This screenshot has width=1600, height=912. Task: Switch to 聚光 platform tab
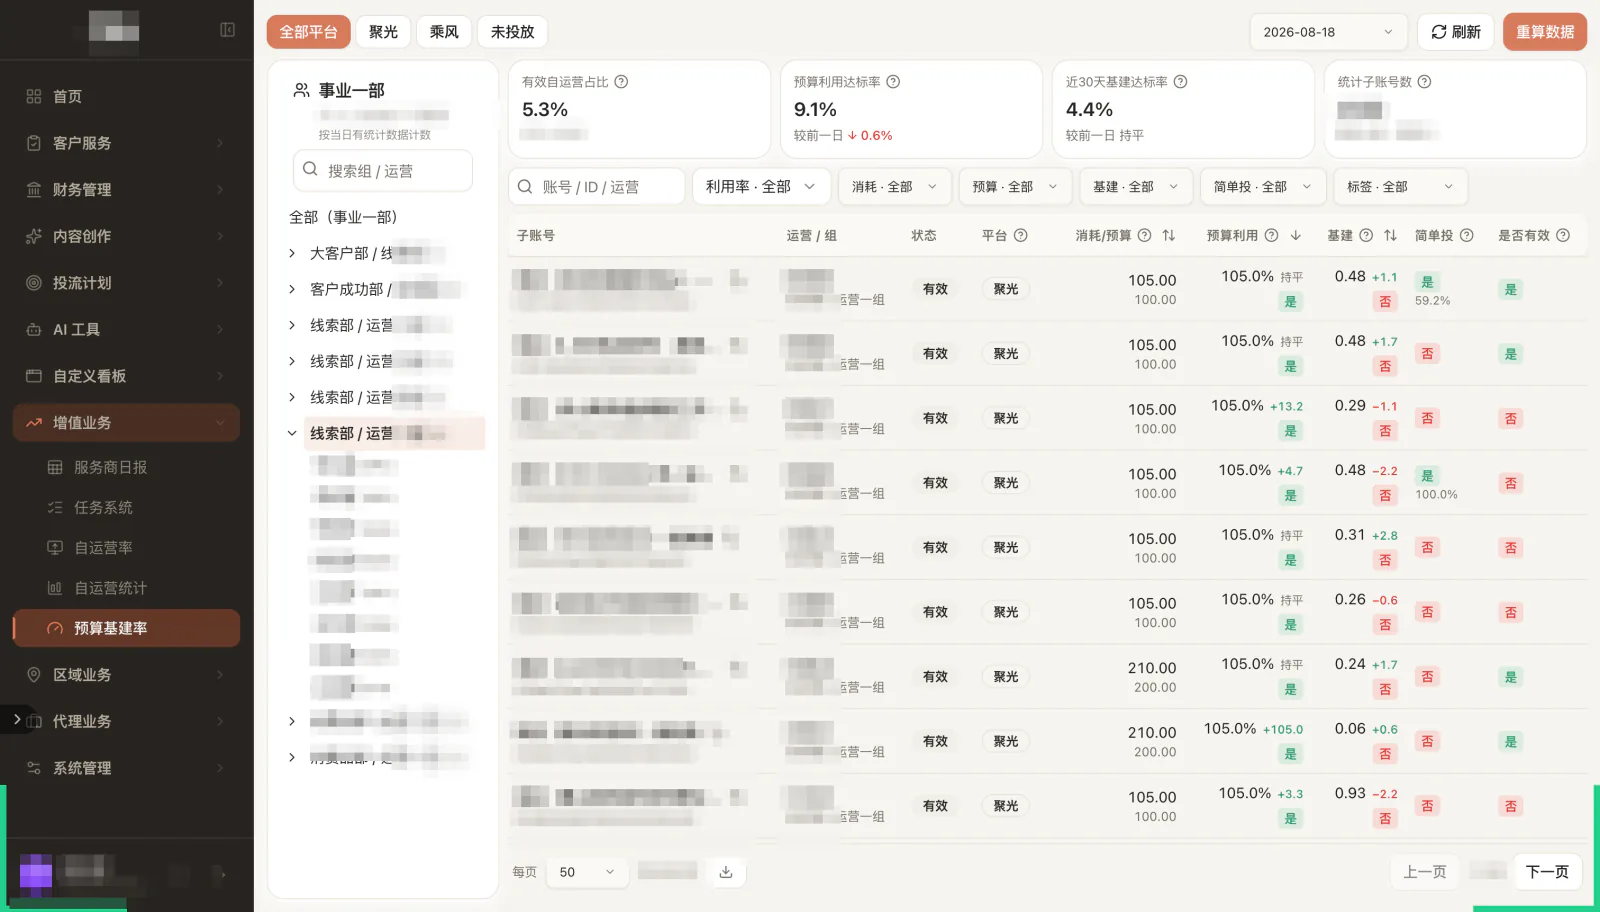(x=383, y=32)
